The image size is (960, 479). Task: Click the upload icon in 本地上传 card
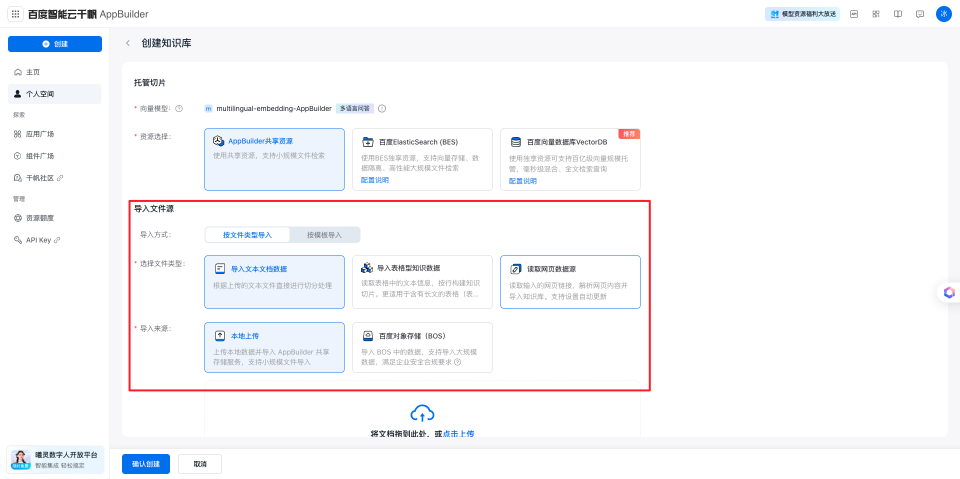coord(220,336)
